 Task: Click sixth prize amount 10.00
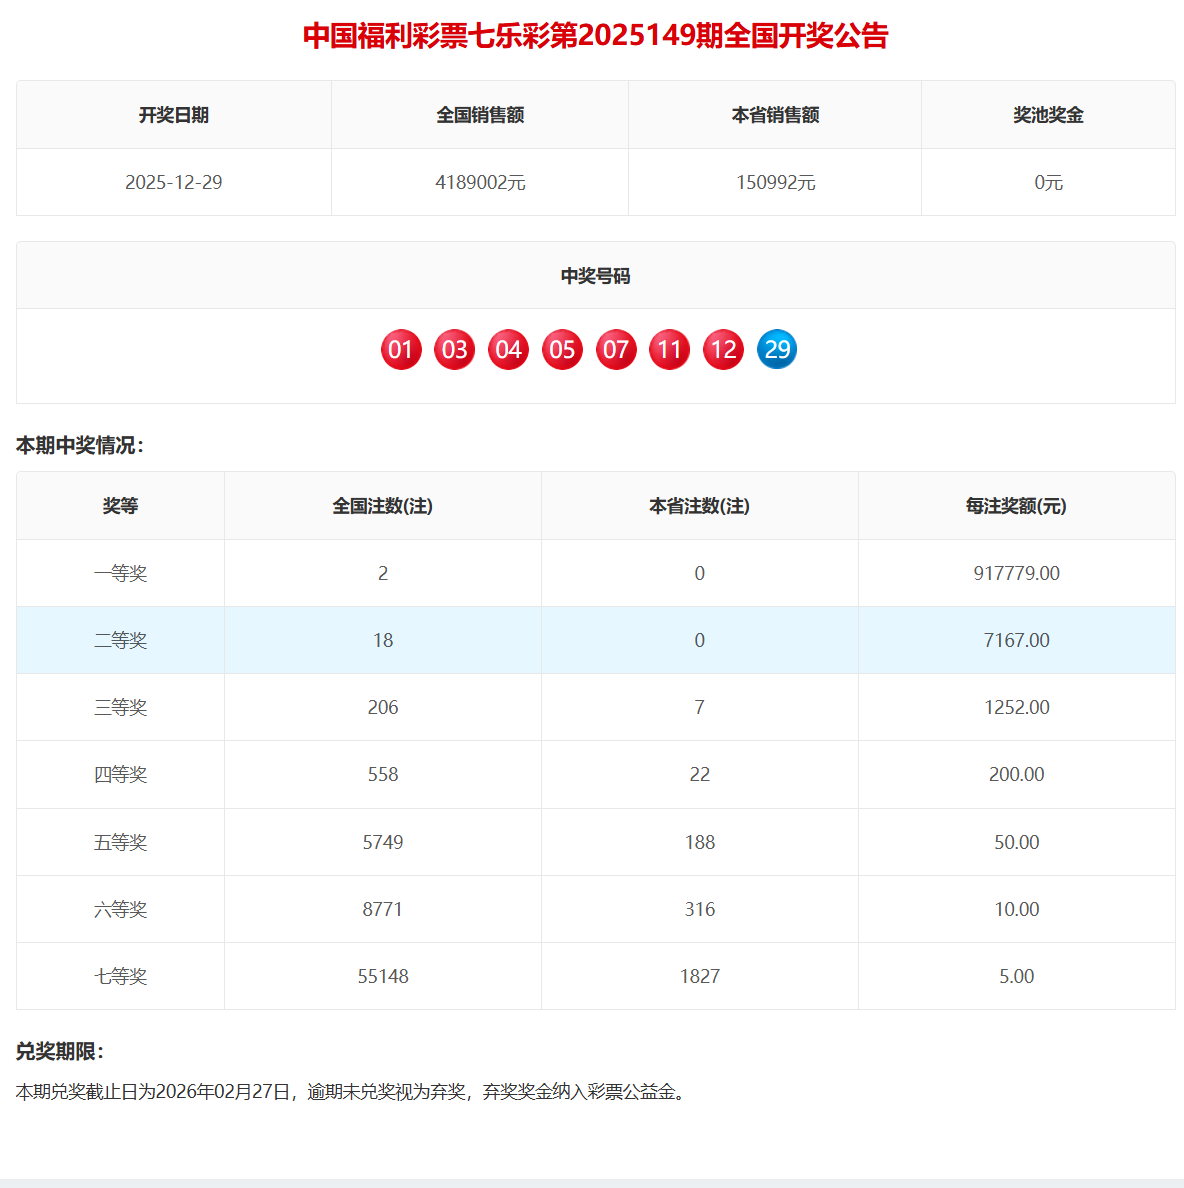(1016, 909)
